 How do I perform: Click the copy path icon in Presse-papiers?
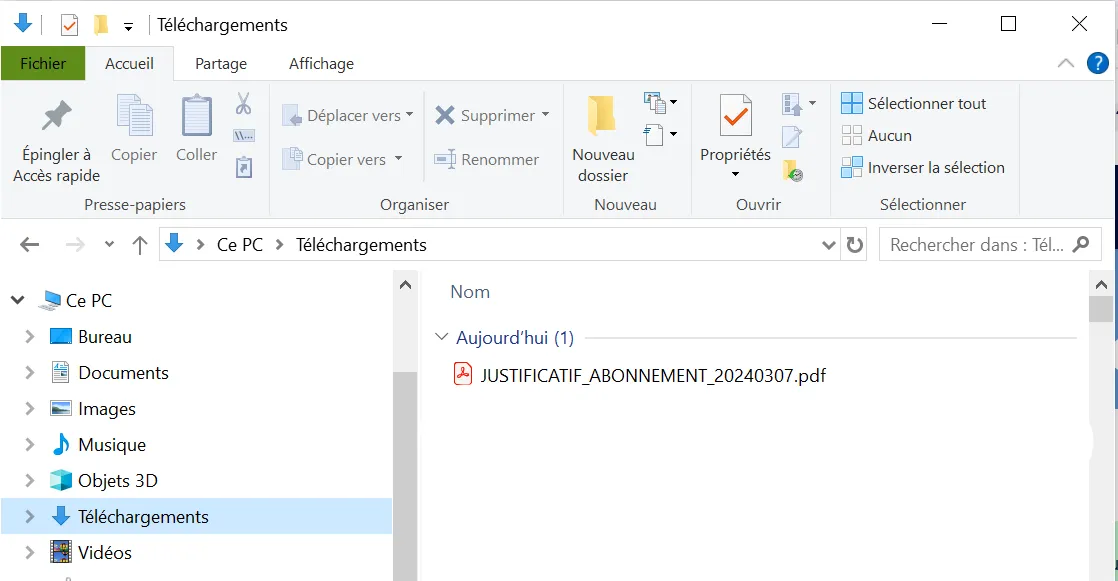coord(244,135)
